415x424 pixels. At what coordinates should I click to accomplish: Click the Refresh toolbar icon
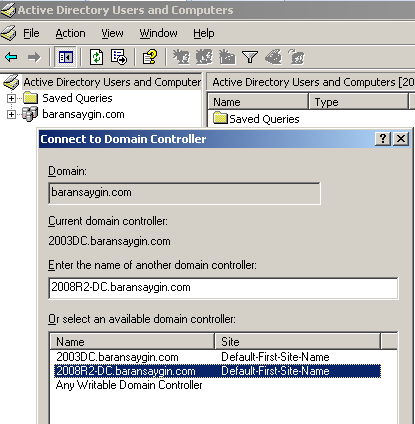[x=96, y=57]
